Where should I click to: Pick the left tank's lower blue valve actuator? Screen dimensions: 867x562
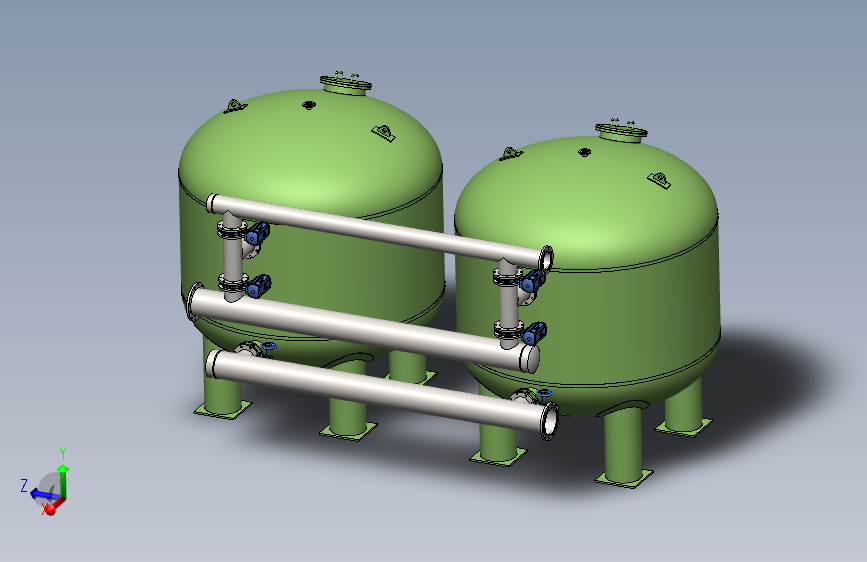click(x=258, y=285)
